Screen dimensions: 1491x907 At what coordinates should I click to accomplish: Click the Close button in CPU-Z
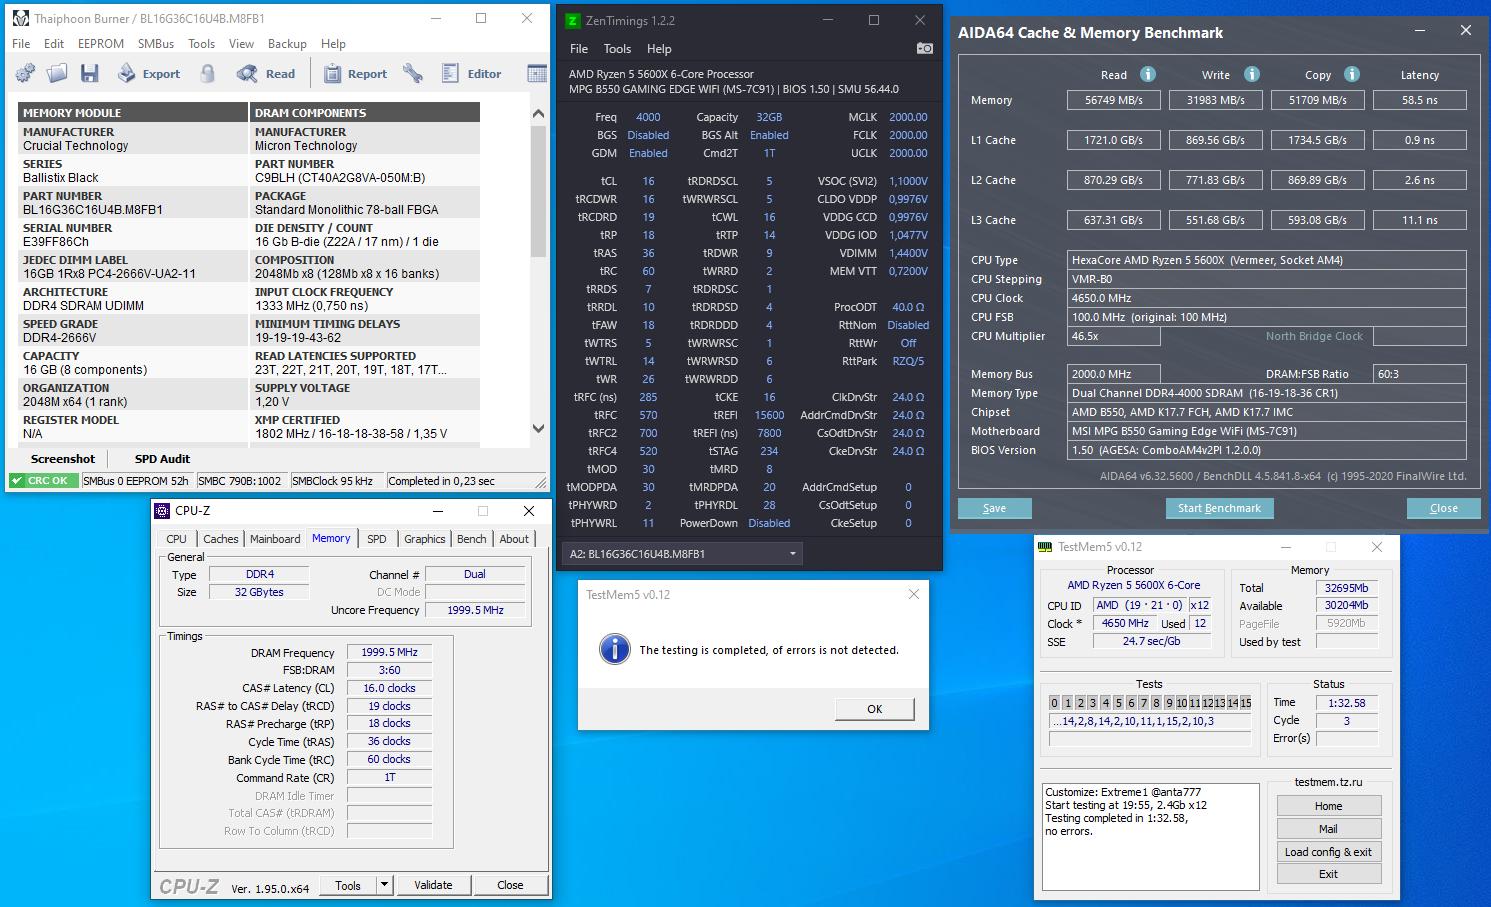[x=510, y=885]
